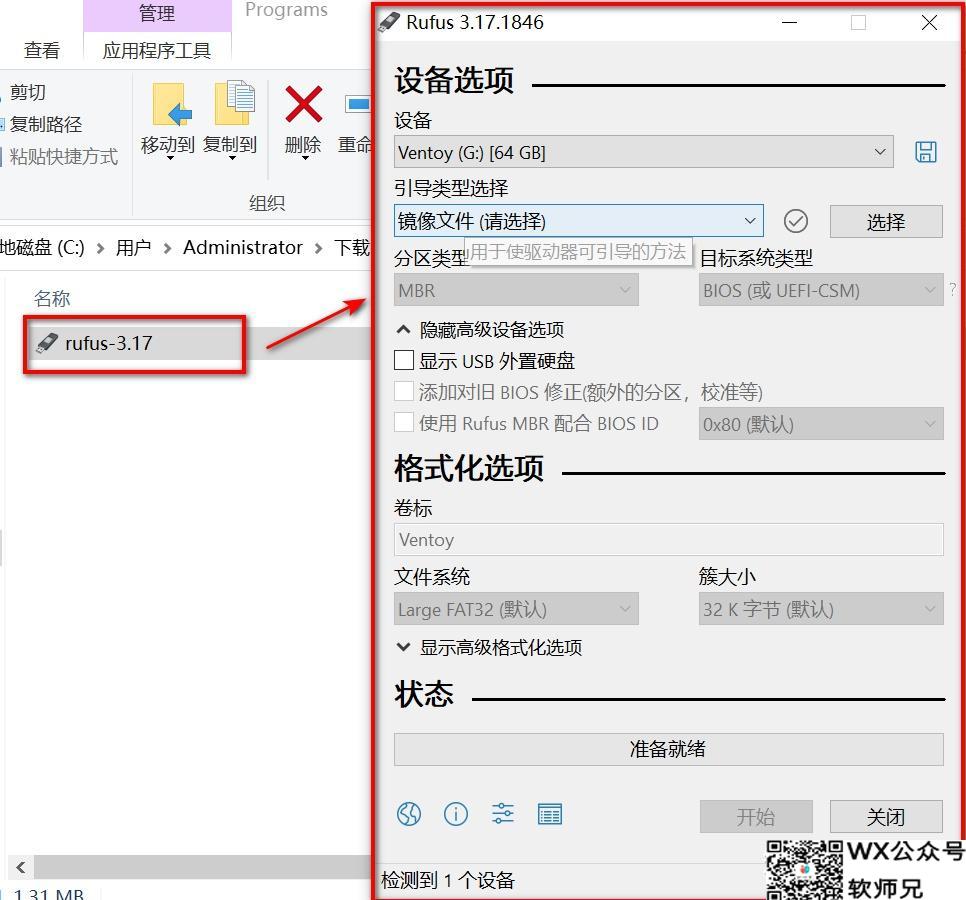966x900 pixels.
Task: Click the 本地磁盘 (C:) breadcrumb
Action: coord(42,248)
